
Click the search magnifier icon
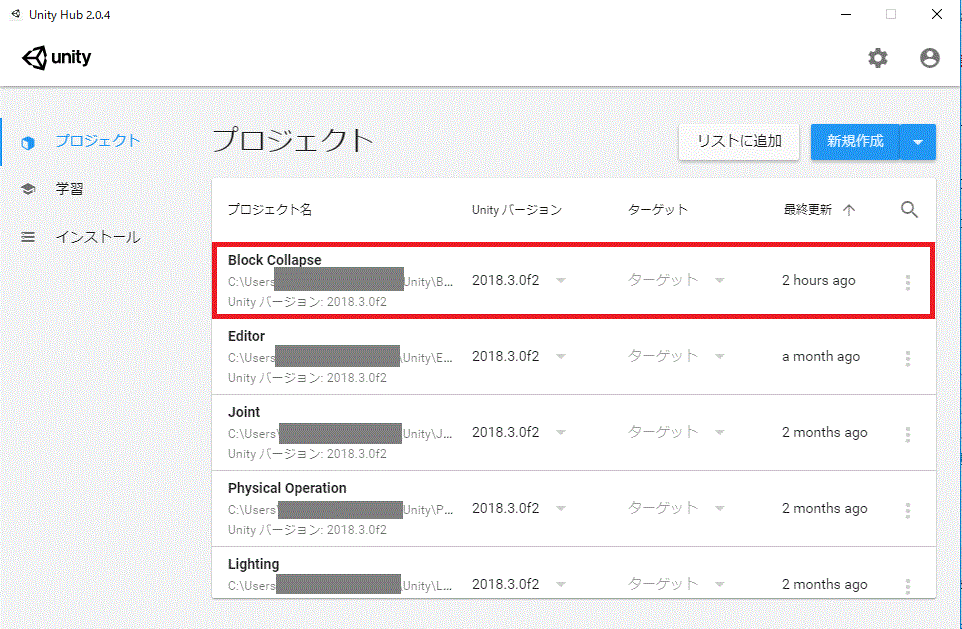pos(909,210)
